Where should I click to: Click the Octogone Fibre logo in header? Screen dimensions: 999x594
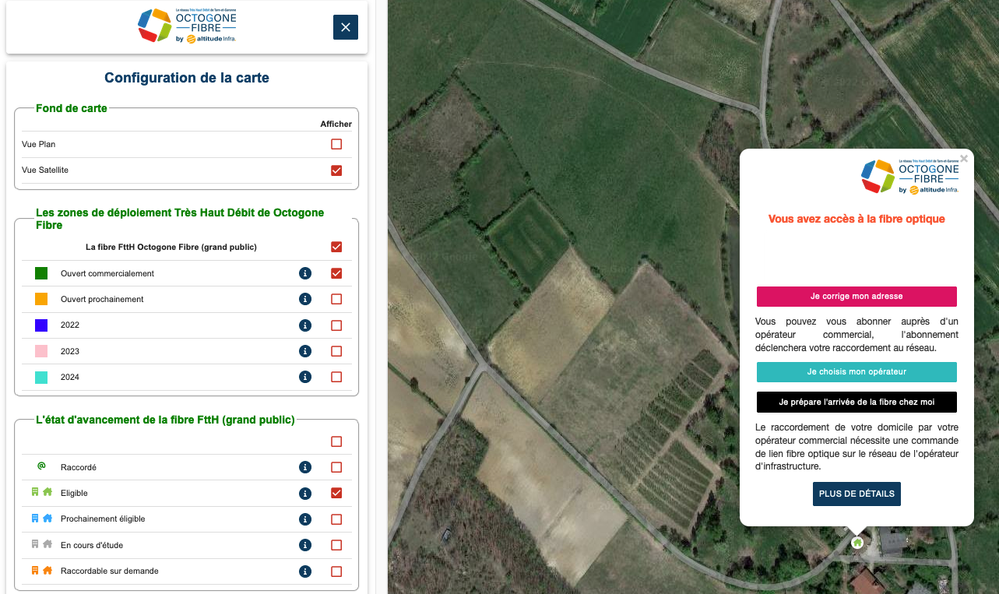(x=187, y=27)
